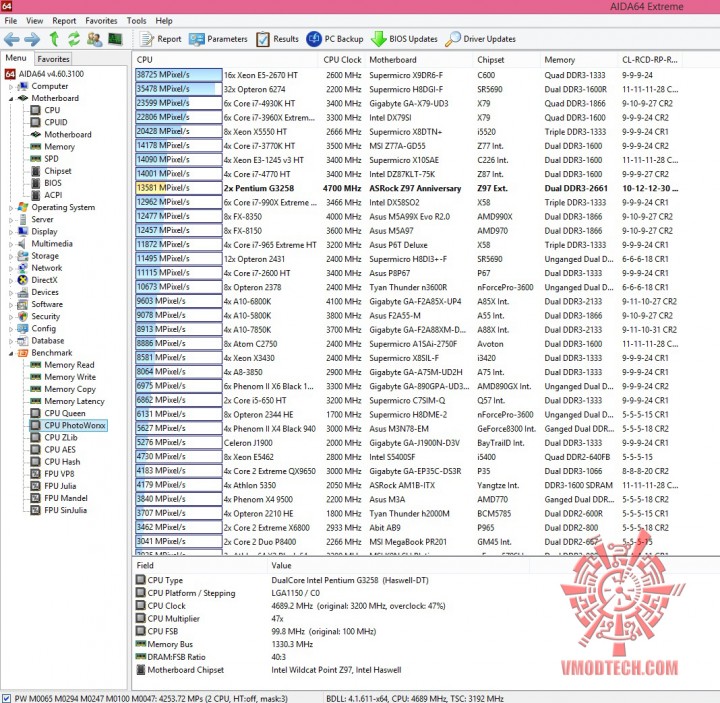Select FPU Julia benchmark
The image size is (720, 703).
[54, 486]
